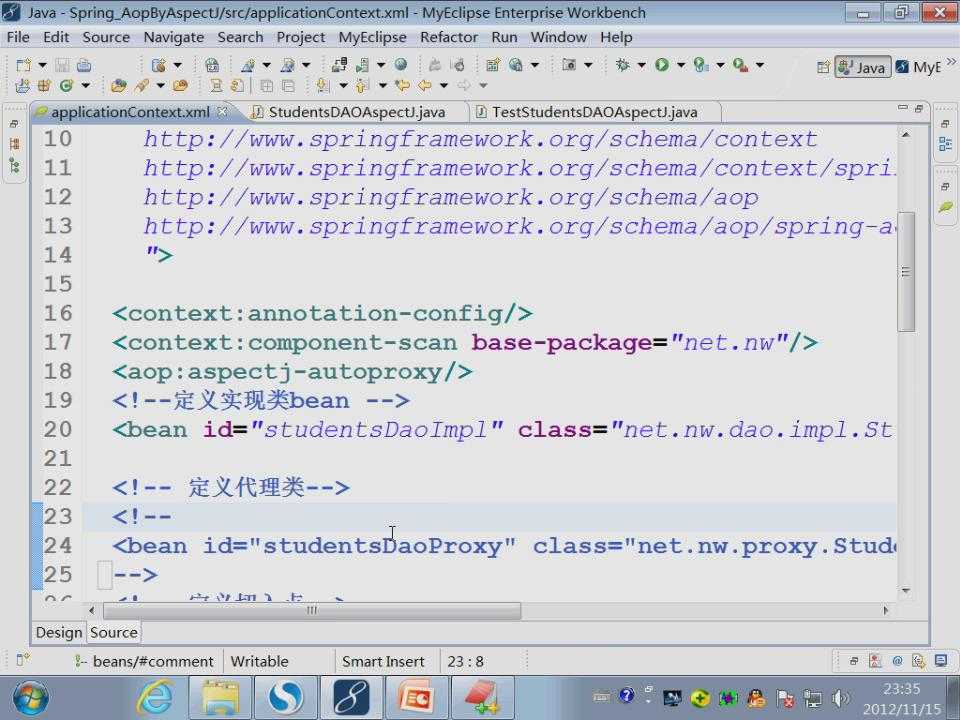Click the green Run button icon
The image size is (960, 720).
pyautogui.click(x=662, y=64)
